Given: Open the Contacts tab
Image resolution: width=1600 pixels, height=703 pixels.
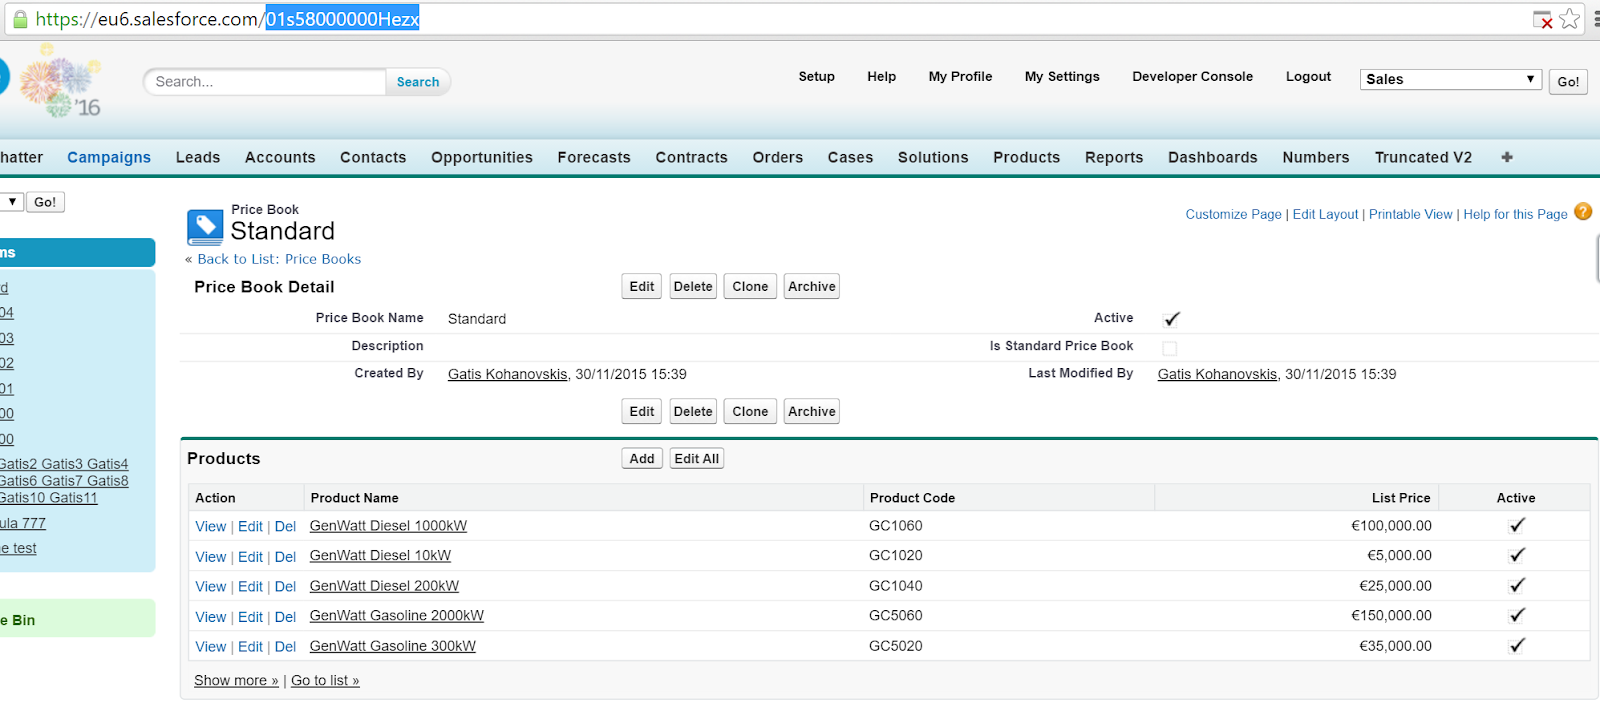Looking at the screenshot, I should (373, 157).
